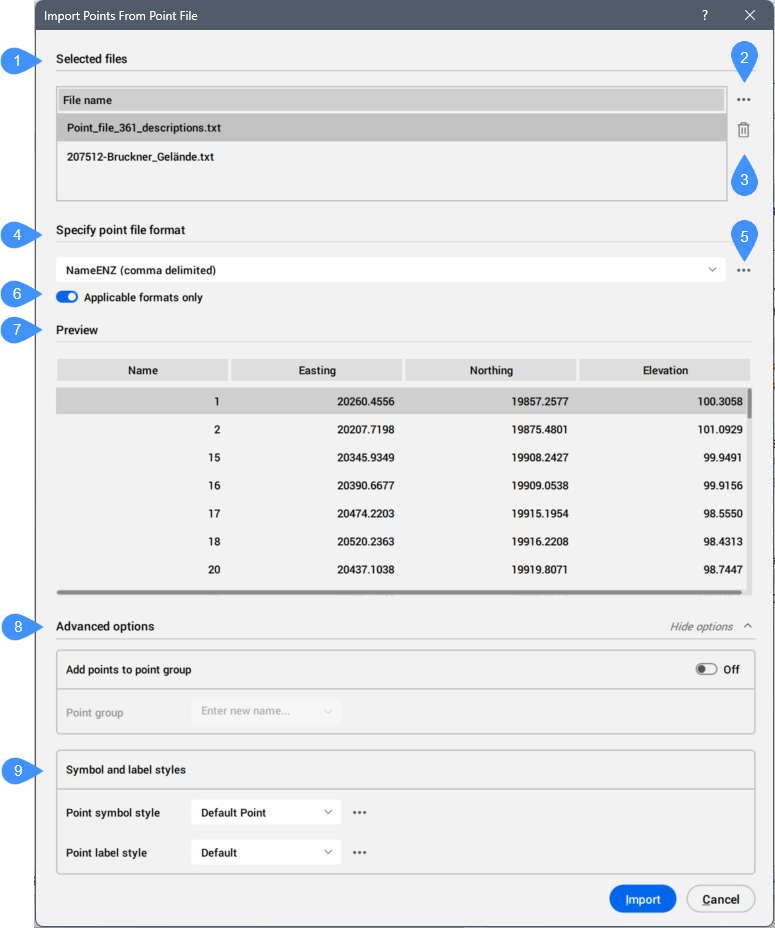Toggle Applicable formats only switch
Viewport: 775px width, 928px height.
67,297
